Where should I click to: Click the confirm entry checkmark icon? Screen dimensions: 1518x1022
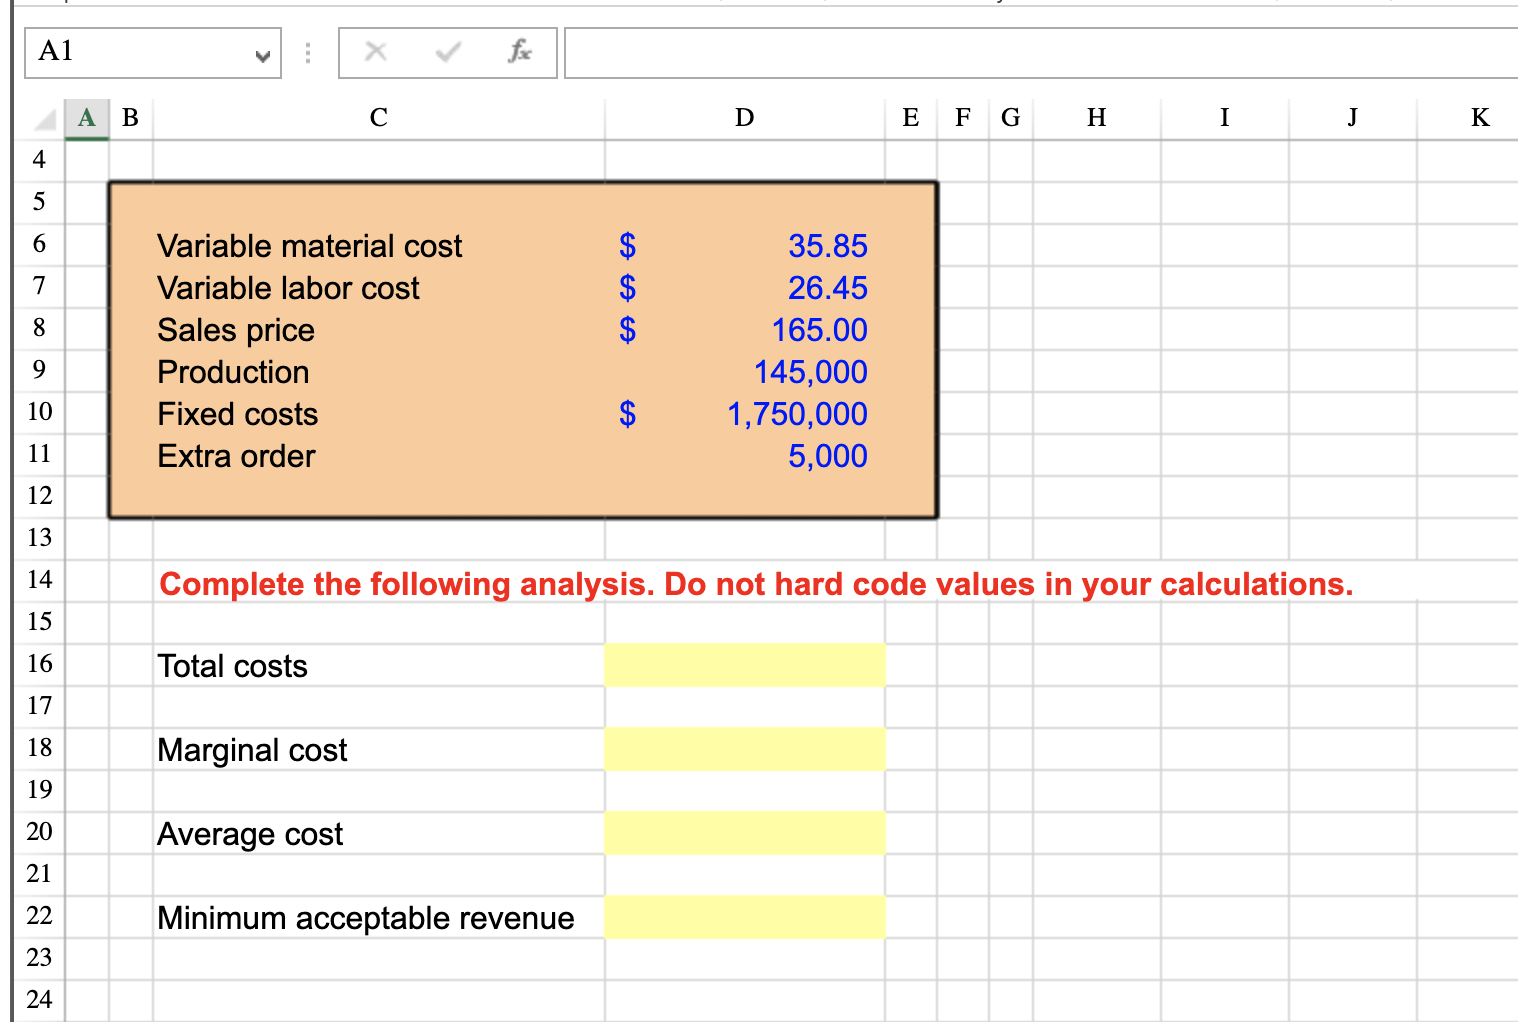[x=448, y=51]
